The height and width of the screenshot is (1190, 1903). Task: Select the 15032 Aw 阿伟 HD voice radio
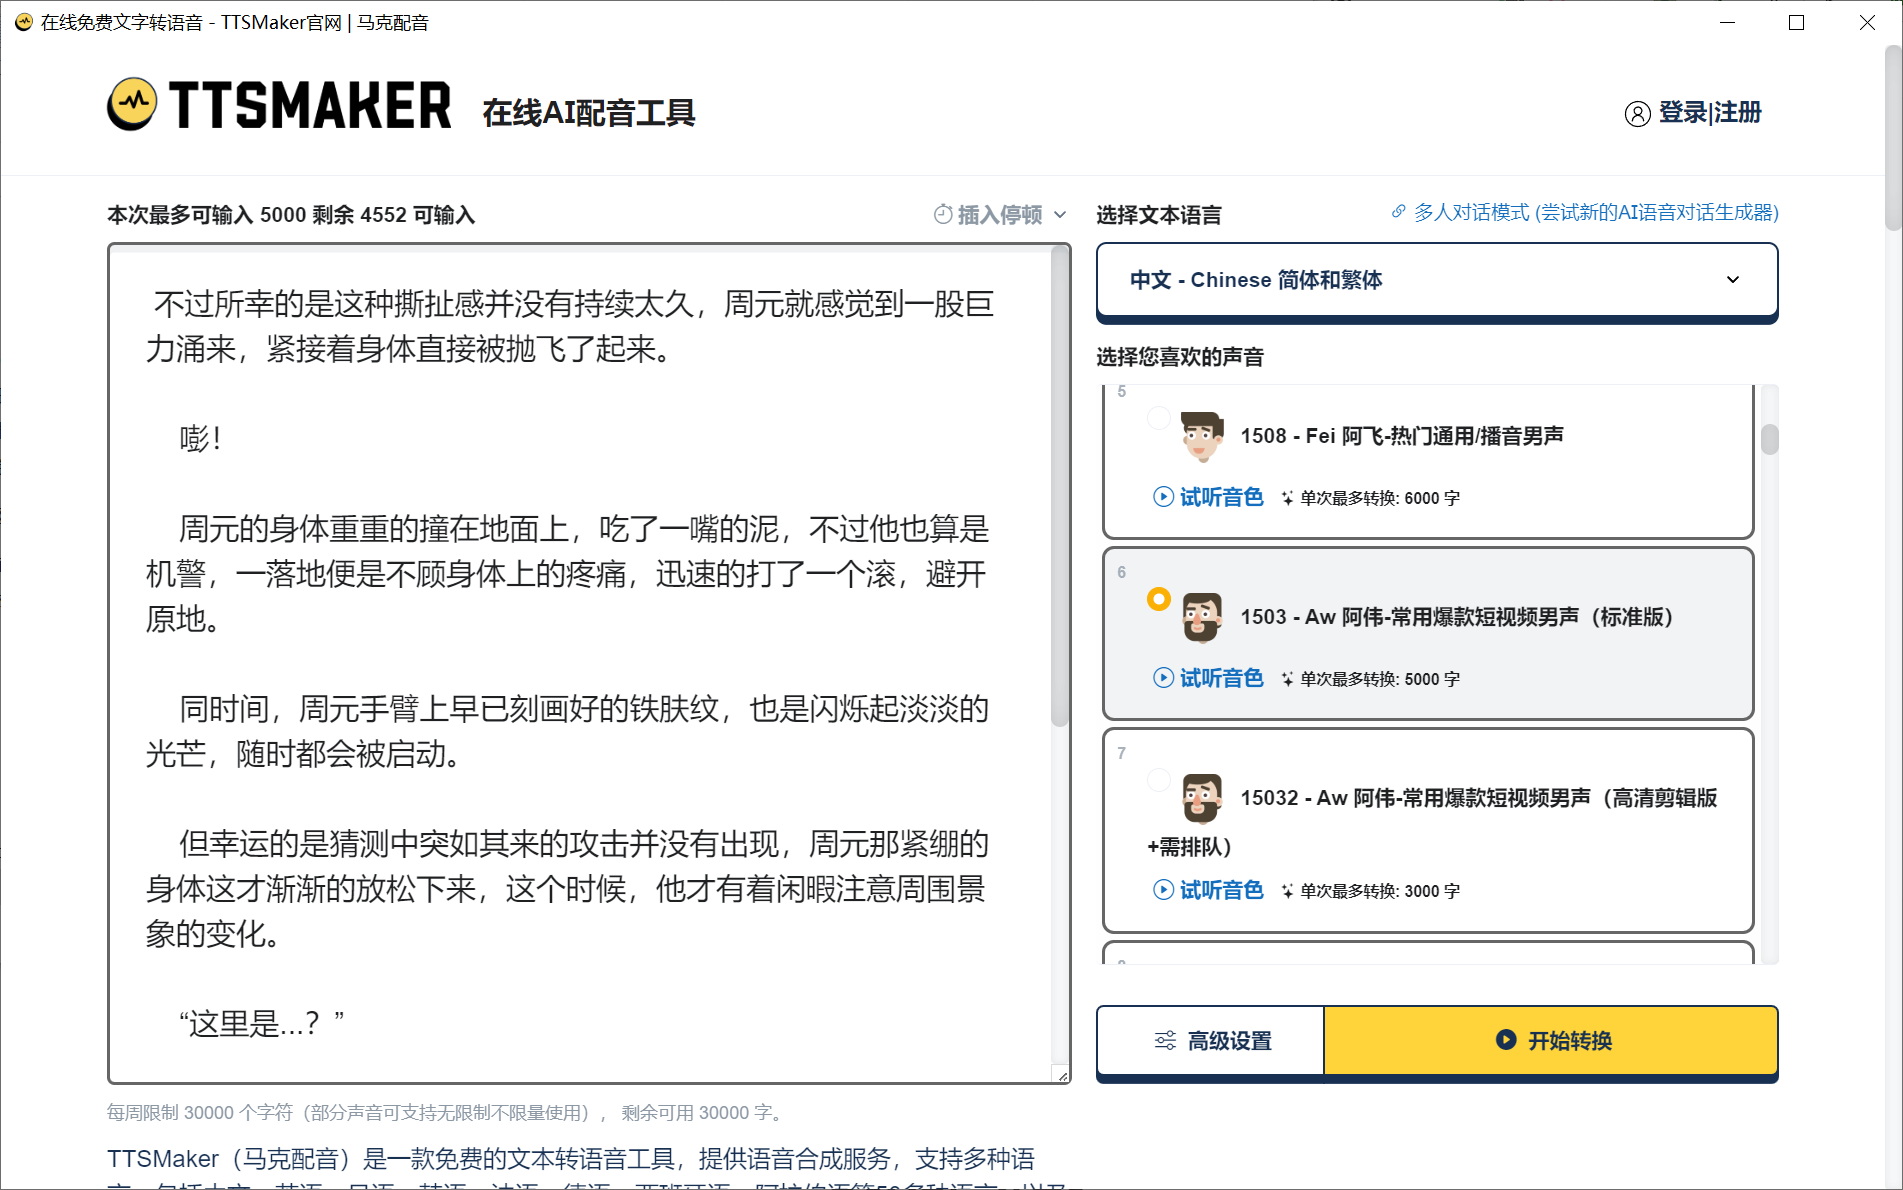pos(1158,780)
